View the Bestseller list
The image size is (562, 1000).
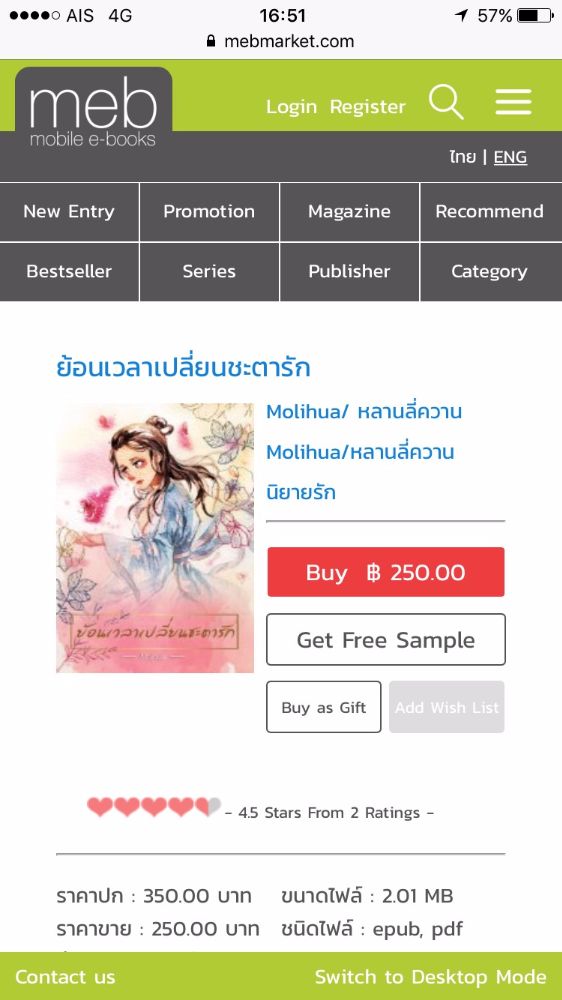point(69,272)
